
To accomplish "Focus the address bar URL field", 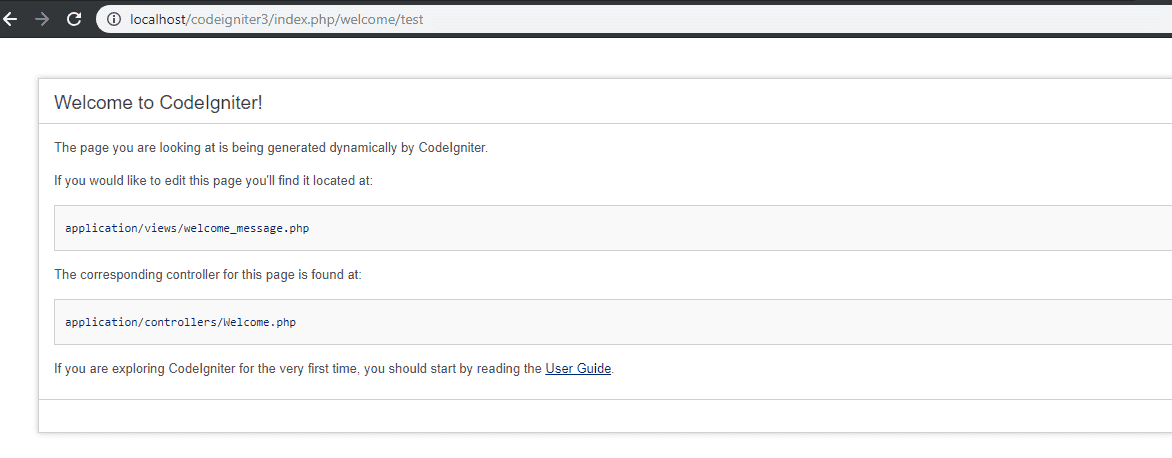I will point(634,19).
